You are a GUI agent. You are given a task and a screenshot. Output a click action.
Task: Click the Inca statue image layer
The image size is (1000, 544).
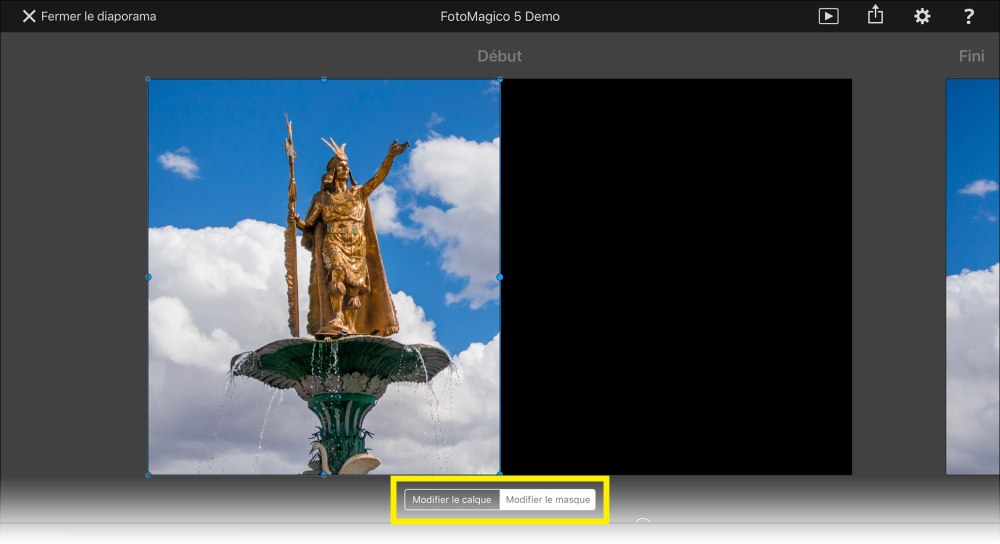(324, 277)
